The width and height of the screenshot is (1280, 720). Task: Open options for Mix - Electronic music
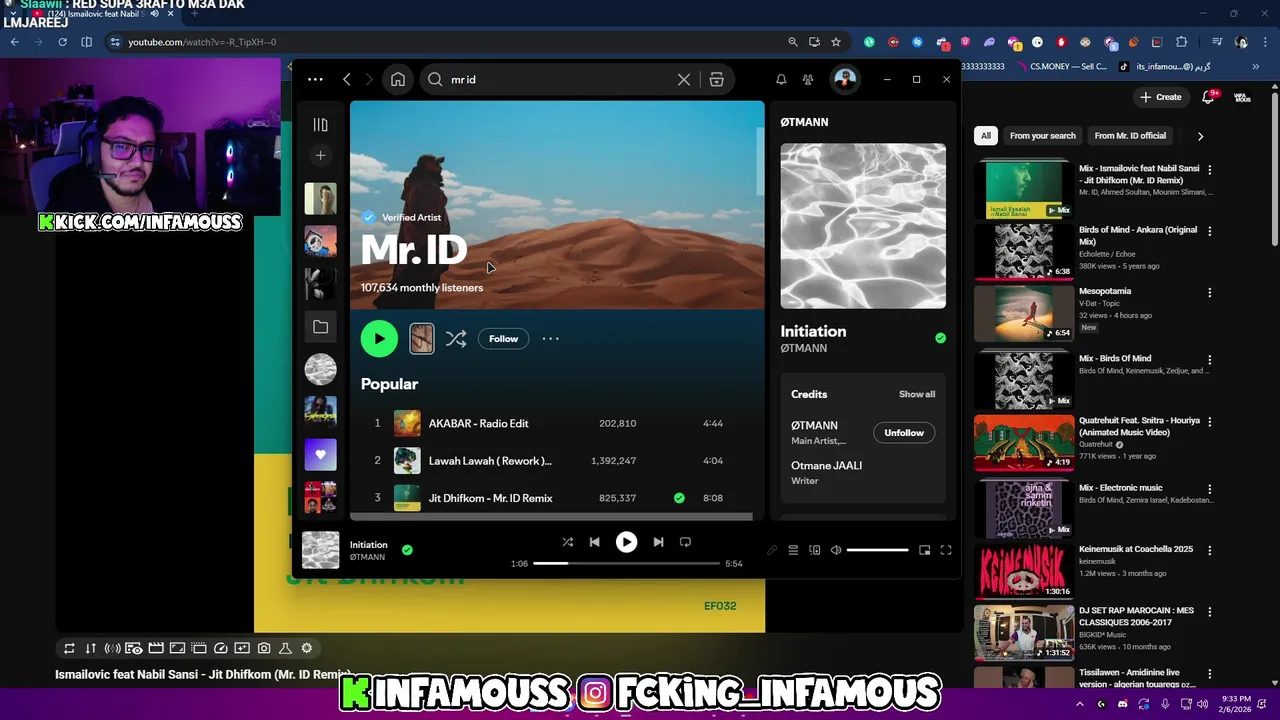[x=1209, y=489]
